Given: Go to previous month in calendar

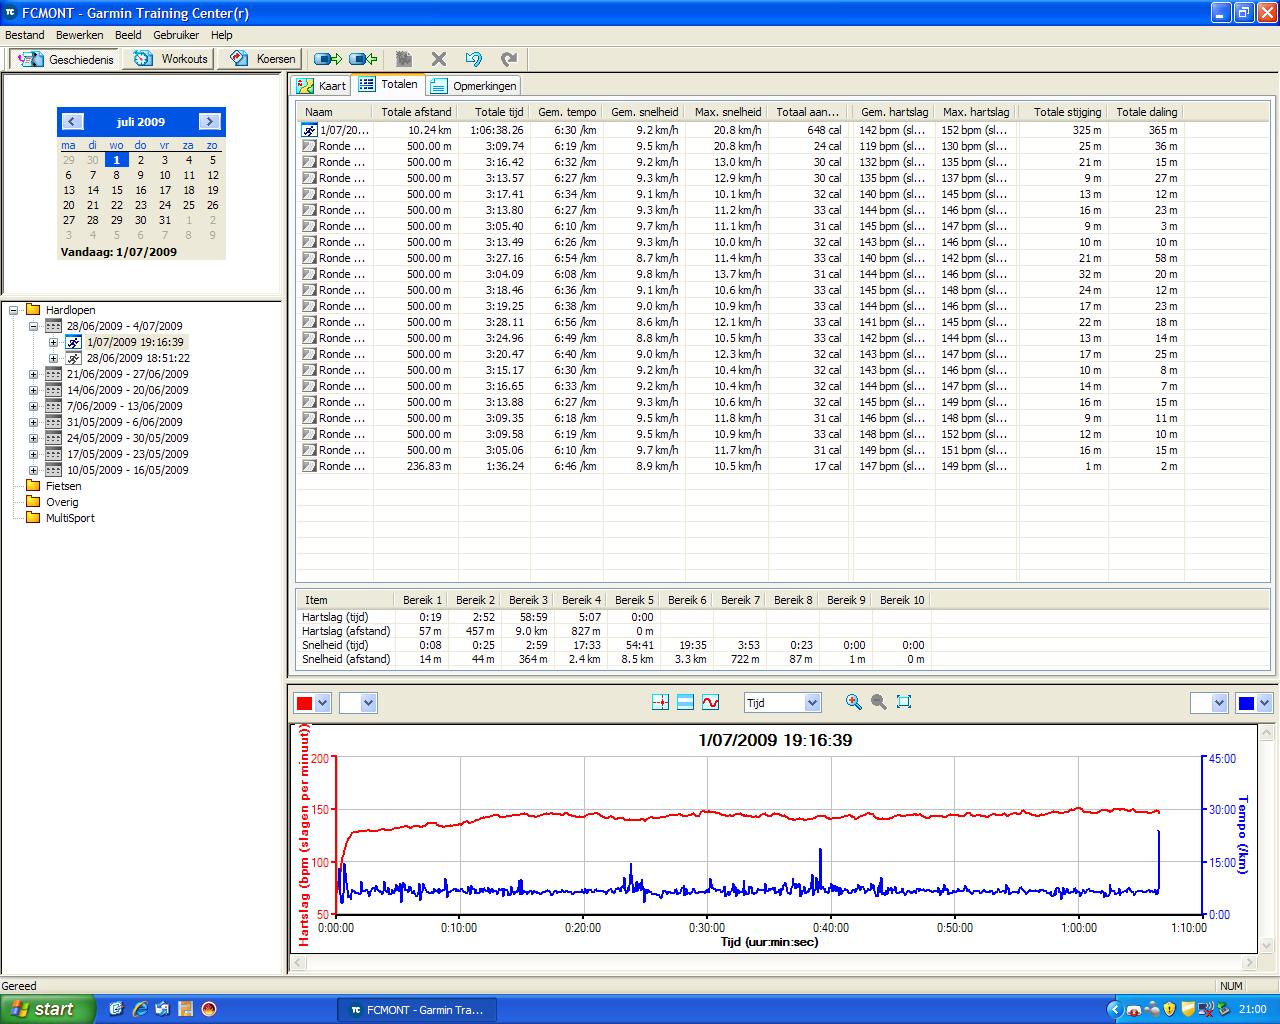Looking at the screenshot, I should pos(72,122).
